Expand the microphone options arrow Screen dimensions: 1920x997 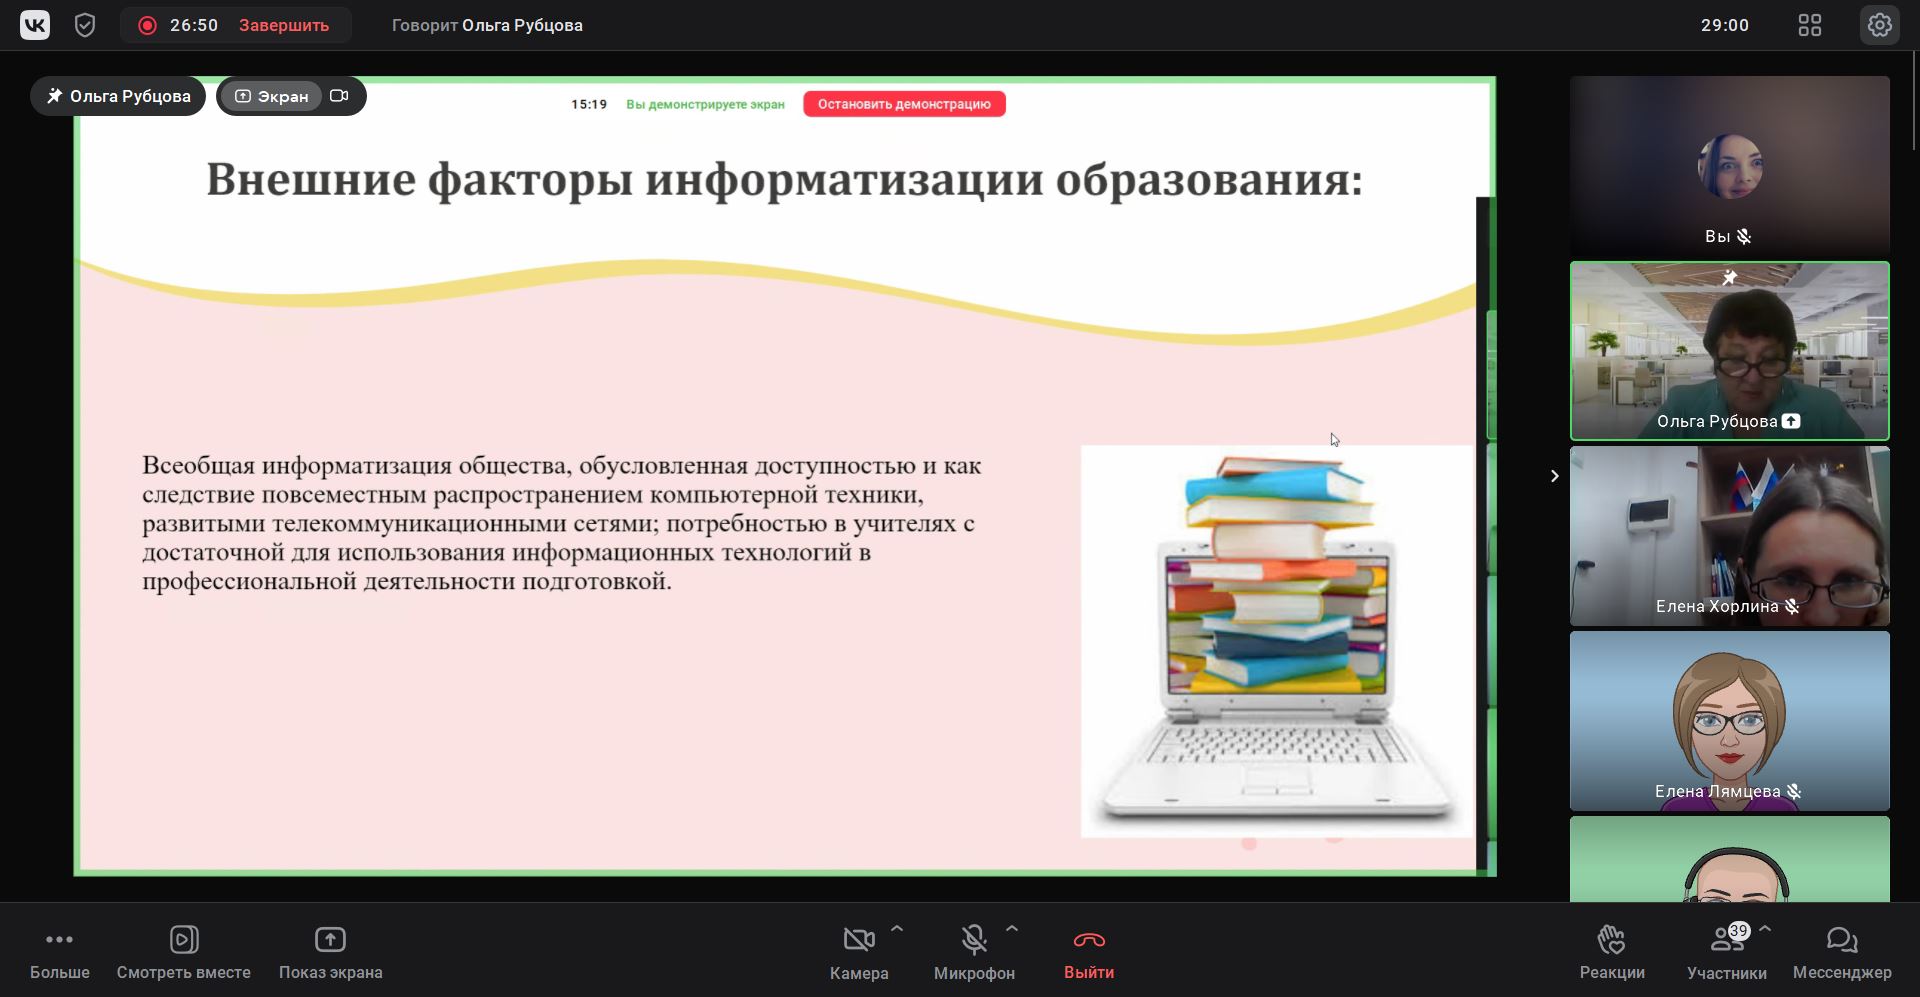(x=1012, y=929)
